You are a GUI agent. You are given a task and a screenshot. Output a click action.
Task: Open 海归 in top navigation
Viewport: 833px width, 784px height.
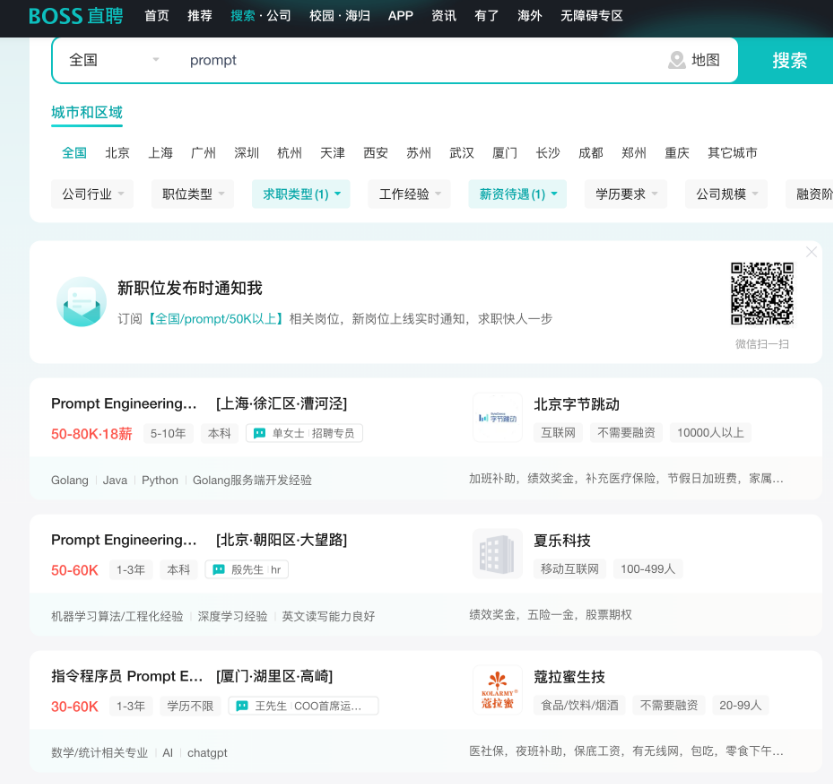pos(358,16)
